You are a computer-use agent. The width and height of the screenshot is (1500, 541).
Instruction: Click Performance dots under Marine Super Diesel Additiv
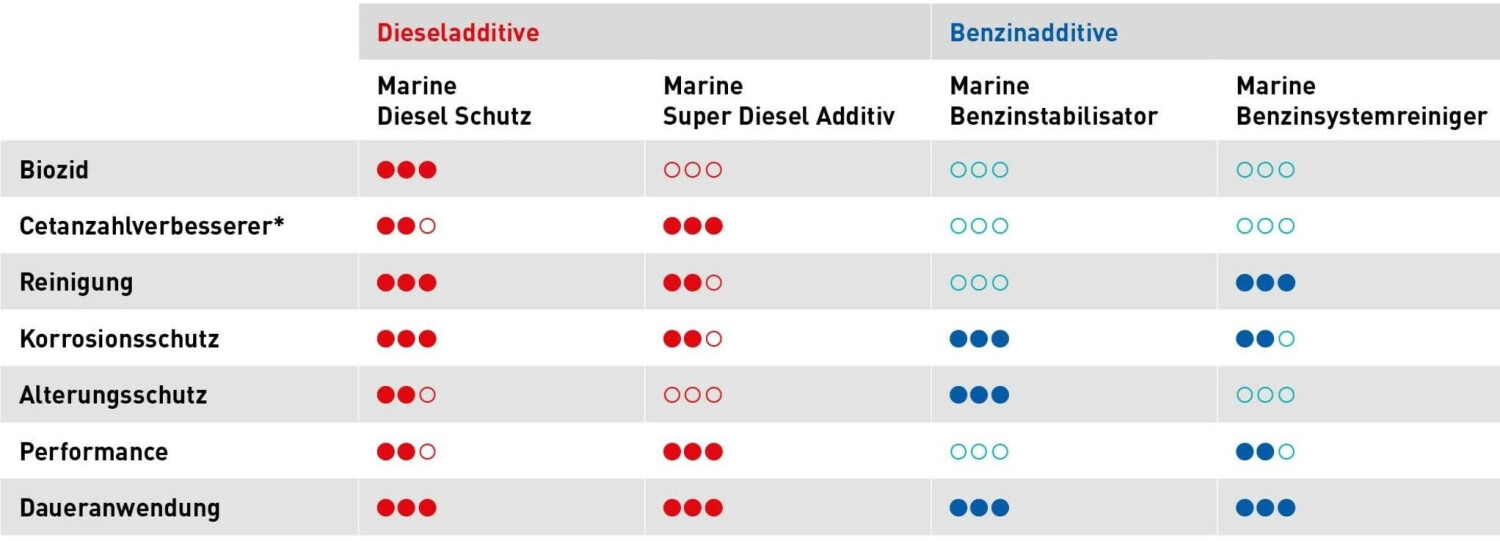(692, 452)
